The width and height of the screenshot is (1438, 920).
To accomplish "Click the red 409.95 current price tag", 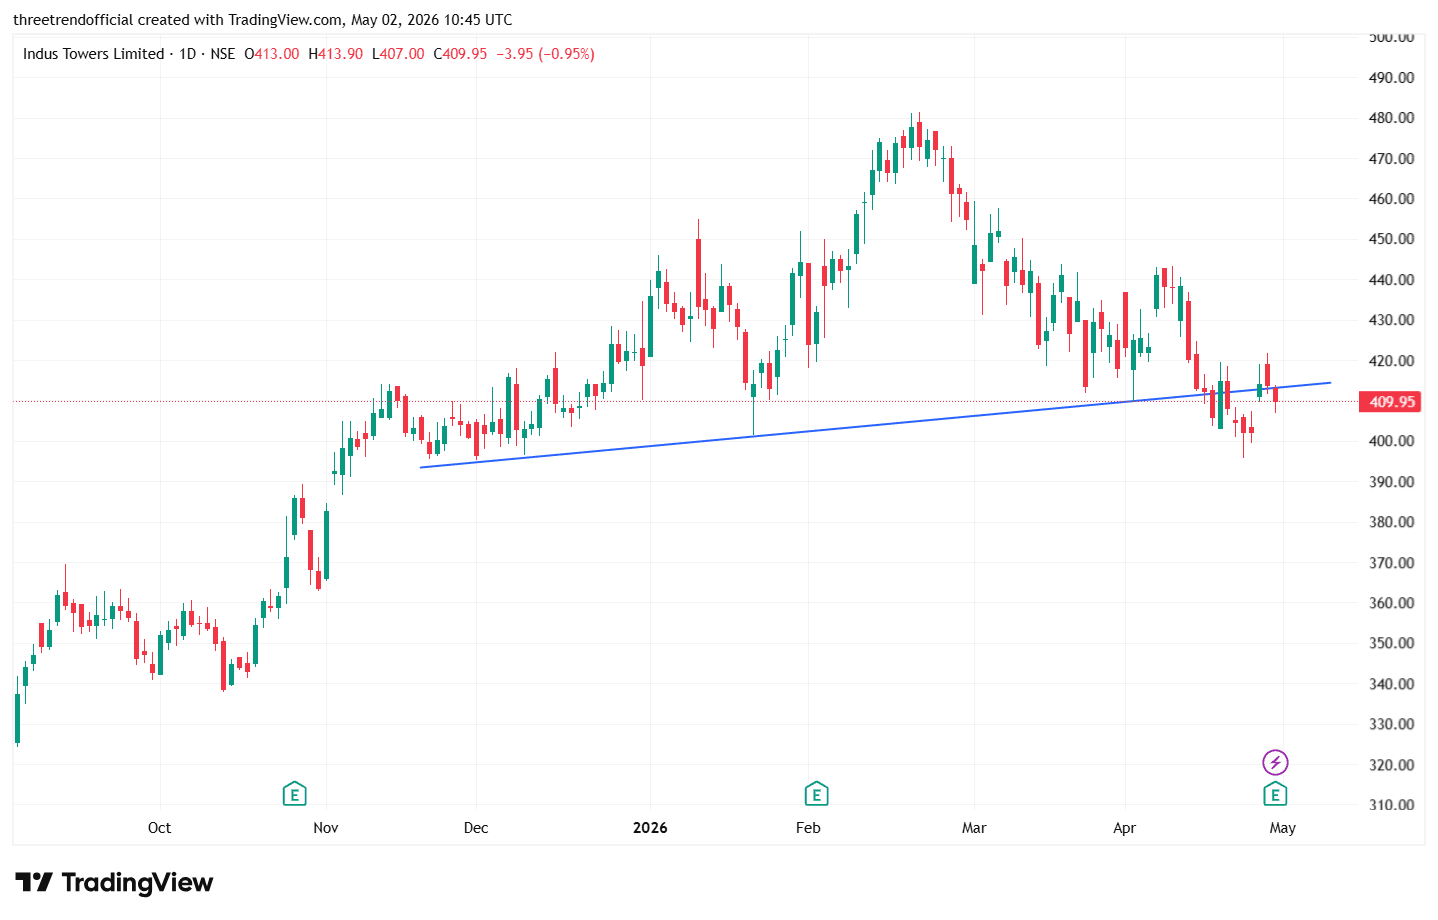I will coord(1390,402).
